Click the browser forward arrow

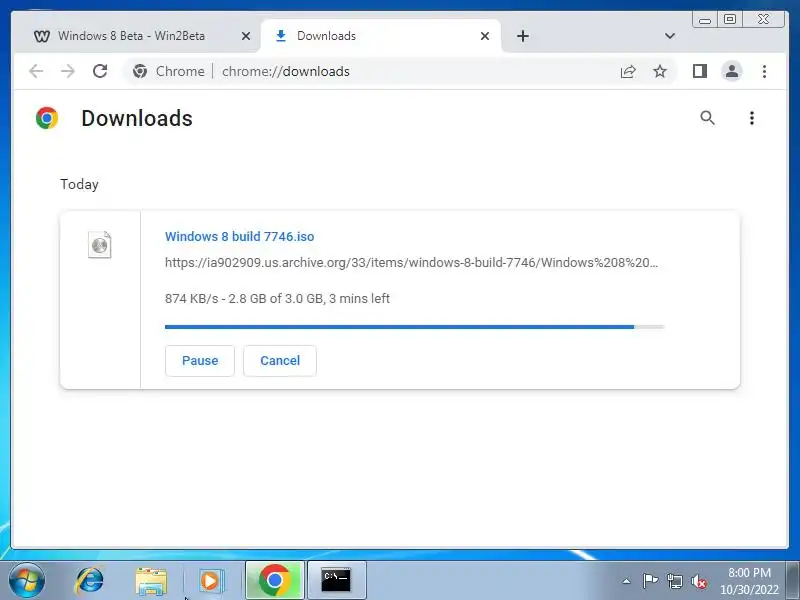[x=68, y=71]
